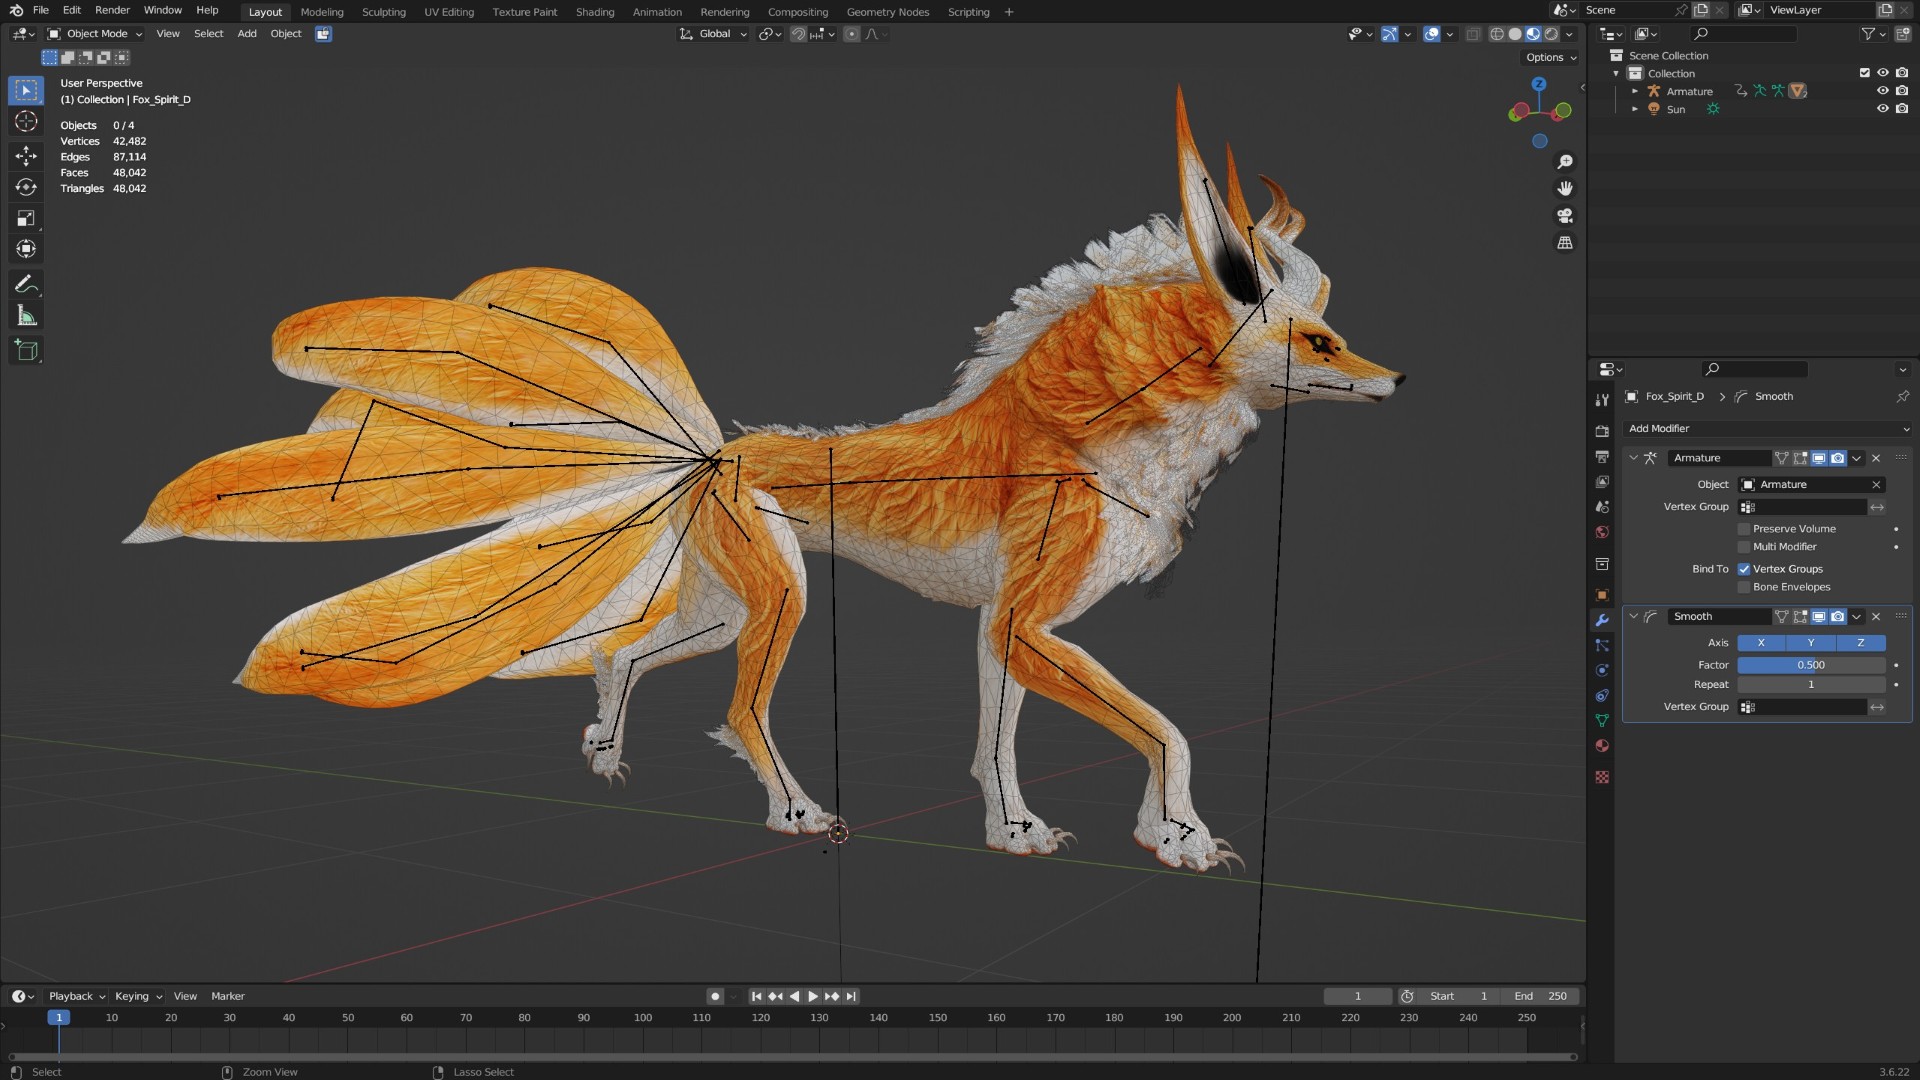Collapse the Smooth modifier panel
The image size is (1920, 1080).
tap(1633, 617)
